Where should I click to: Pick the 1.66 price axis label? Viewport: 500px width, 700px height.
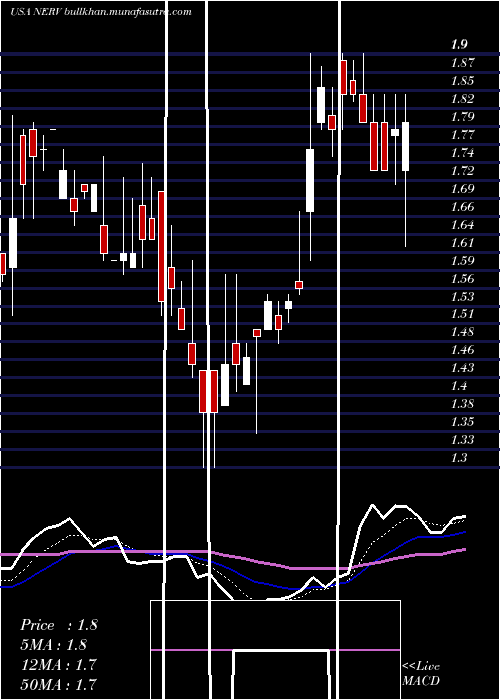click(462, 207)
